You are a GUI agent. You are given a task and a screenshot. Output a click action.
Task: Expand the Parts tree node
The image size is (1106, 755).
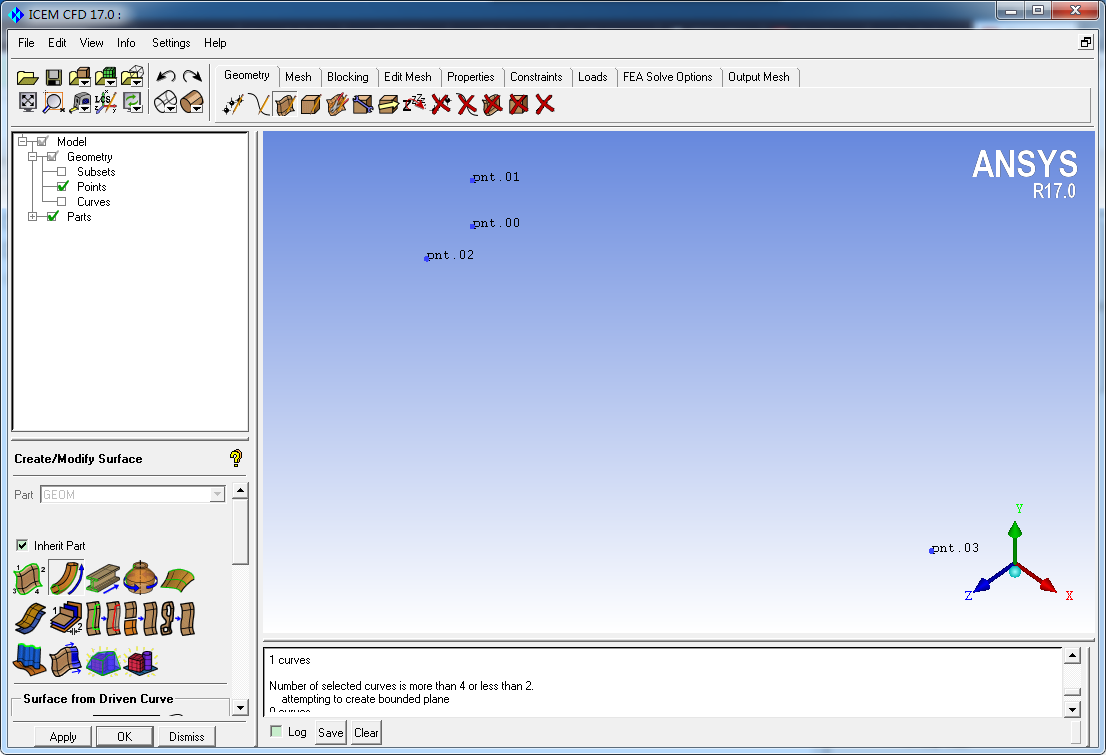point(32,217)
